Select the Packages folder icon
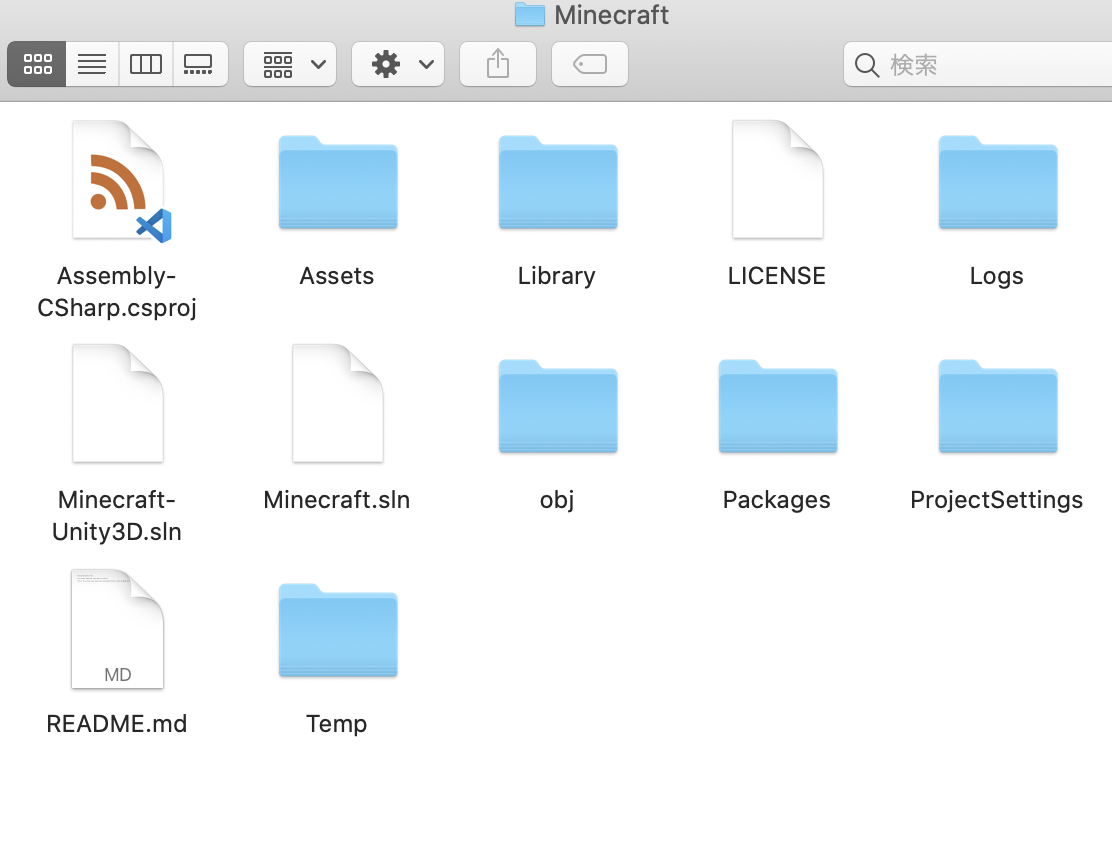The height and width of the screenshot is (868, 1112). tap(778, 406)
